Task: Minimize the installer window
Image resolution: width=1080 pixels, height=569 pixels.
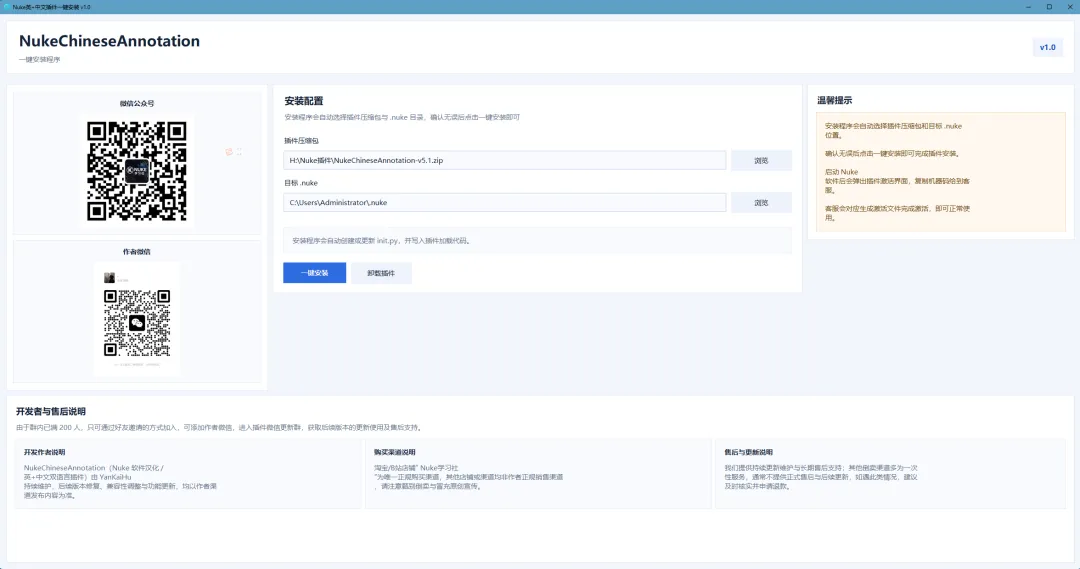Action: [1028, 7]
